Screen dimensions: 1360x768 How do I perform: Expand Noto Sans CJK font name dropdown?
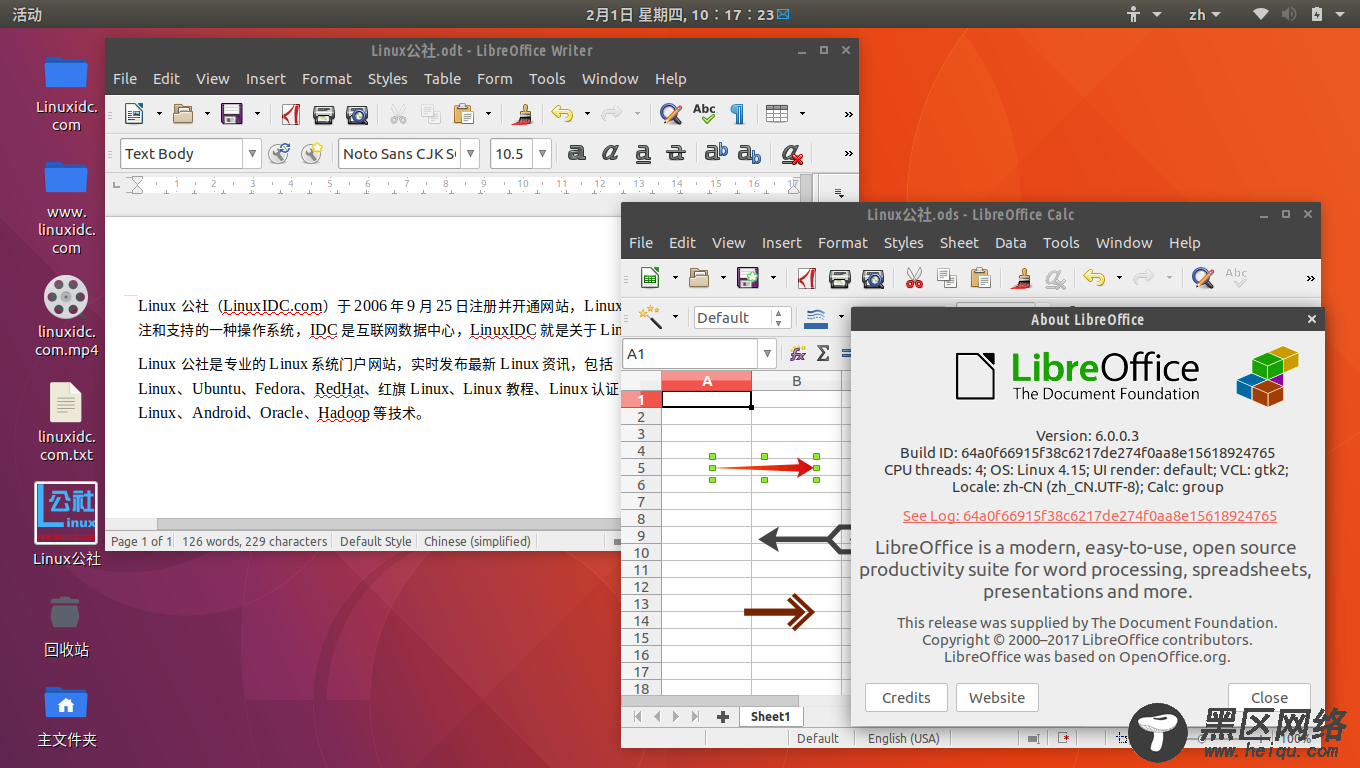pos(470,154)
